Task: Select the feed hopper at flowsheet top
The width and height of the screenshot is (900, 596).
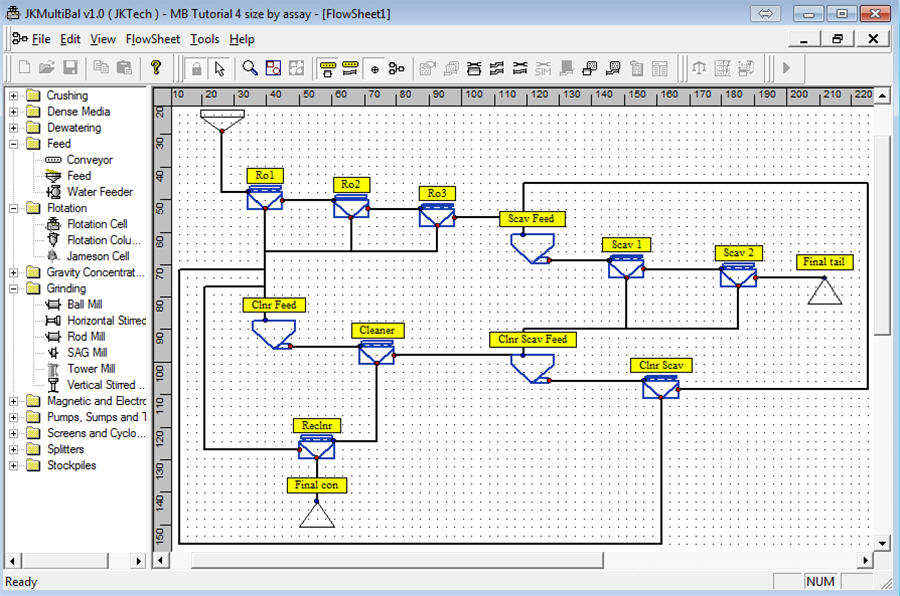Action: click(222, 121)
